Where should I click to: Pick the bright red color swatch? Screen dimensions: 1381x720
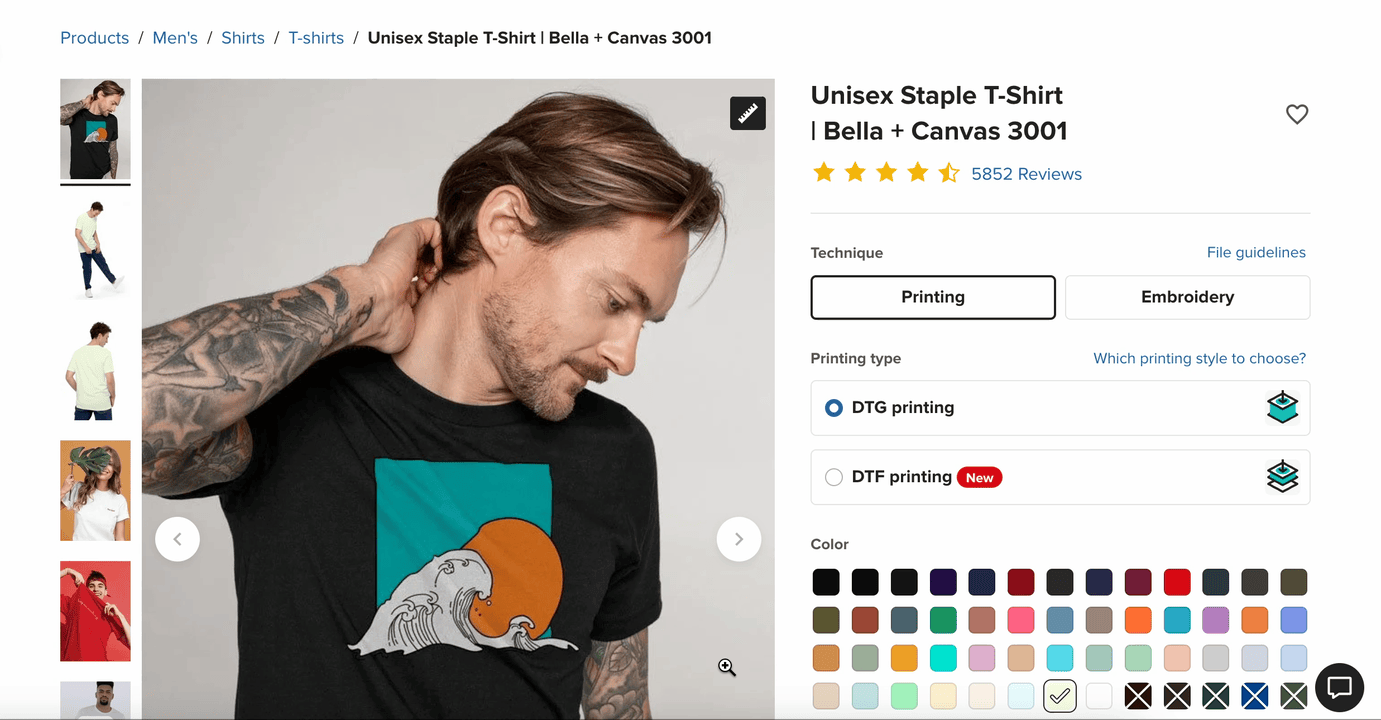pos(1177,582)
